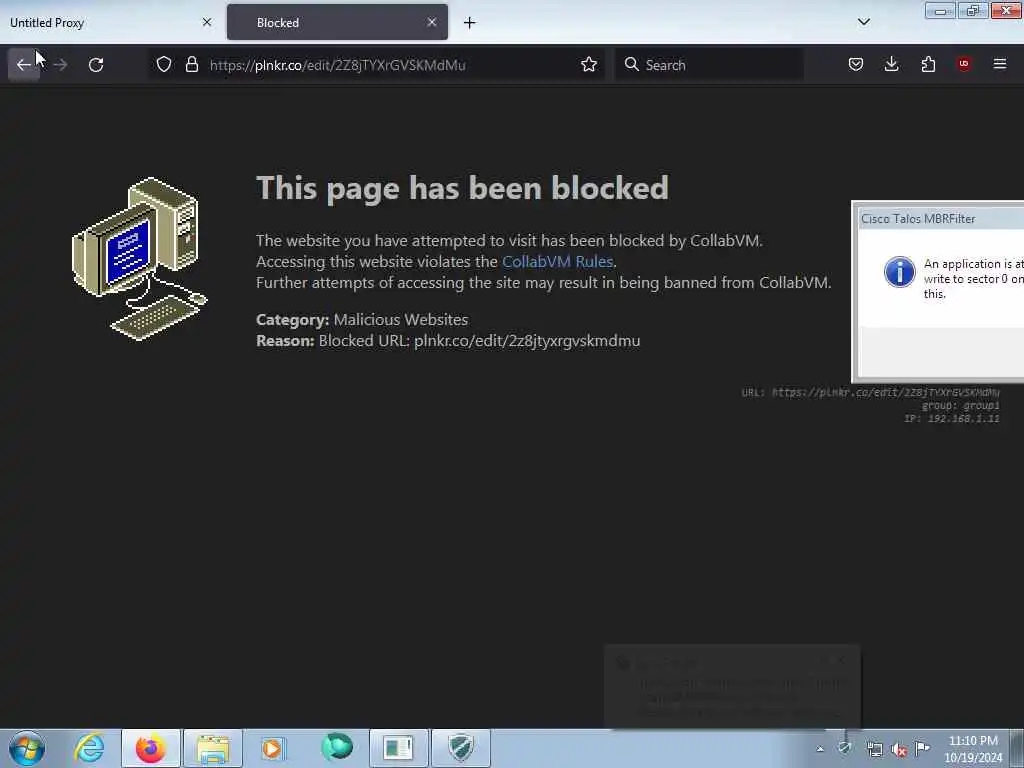Click the Cisco Talos MBRFilter title bar
Screen dimensions: 1024x768
940,219
